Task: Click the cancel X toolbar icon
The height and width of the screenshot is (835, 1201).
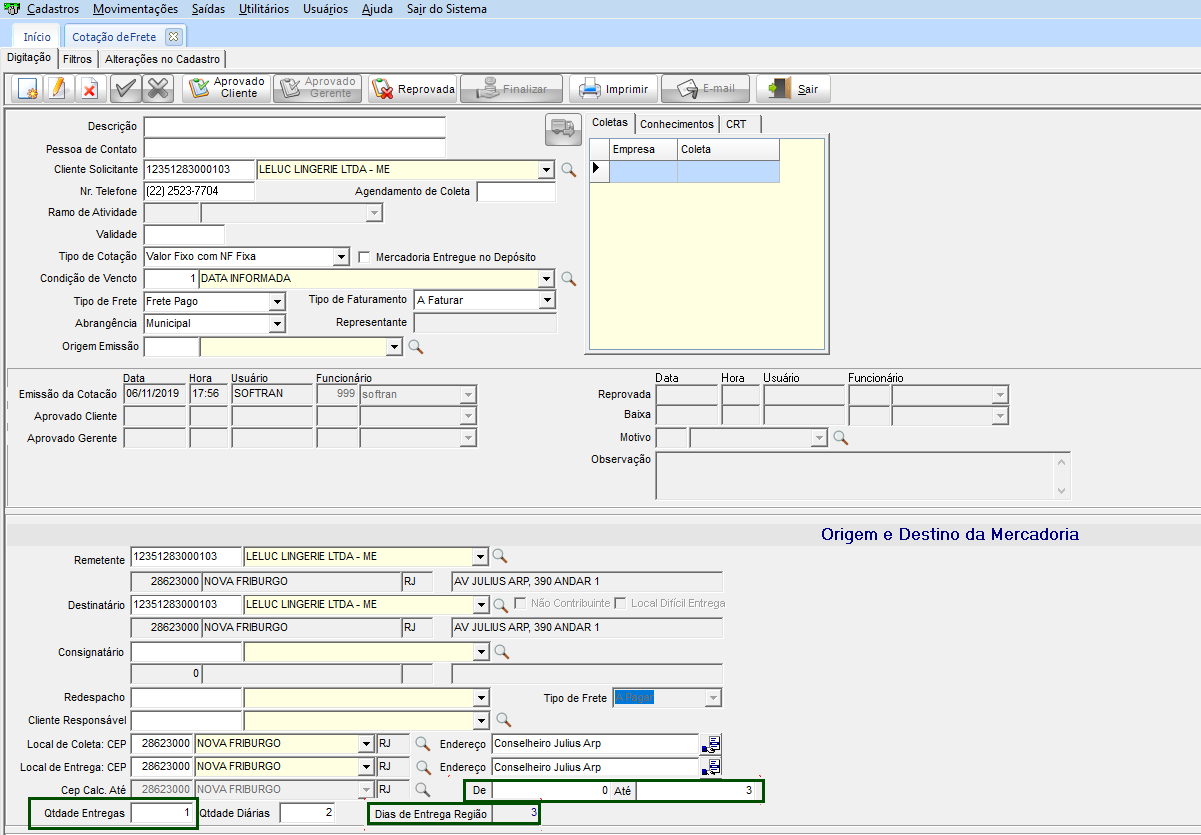Action: [157, 89]
